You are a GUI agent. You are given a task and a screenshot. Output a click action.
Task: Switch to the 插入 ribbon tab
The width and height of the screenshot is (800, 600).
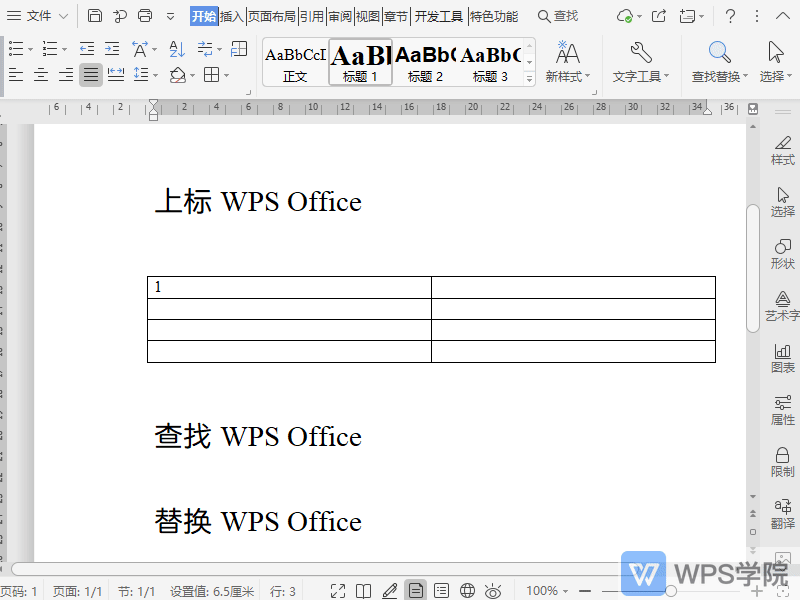[x=231, y=16]
